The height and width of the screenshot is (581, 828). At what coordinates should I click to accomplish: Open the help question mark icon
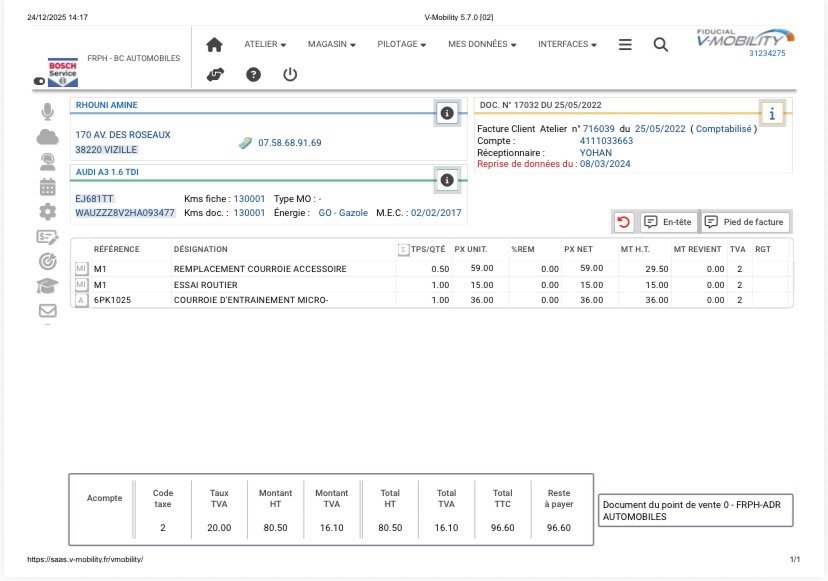pyautogui.click(x=253, y=74)
